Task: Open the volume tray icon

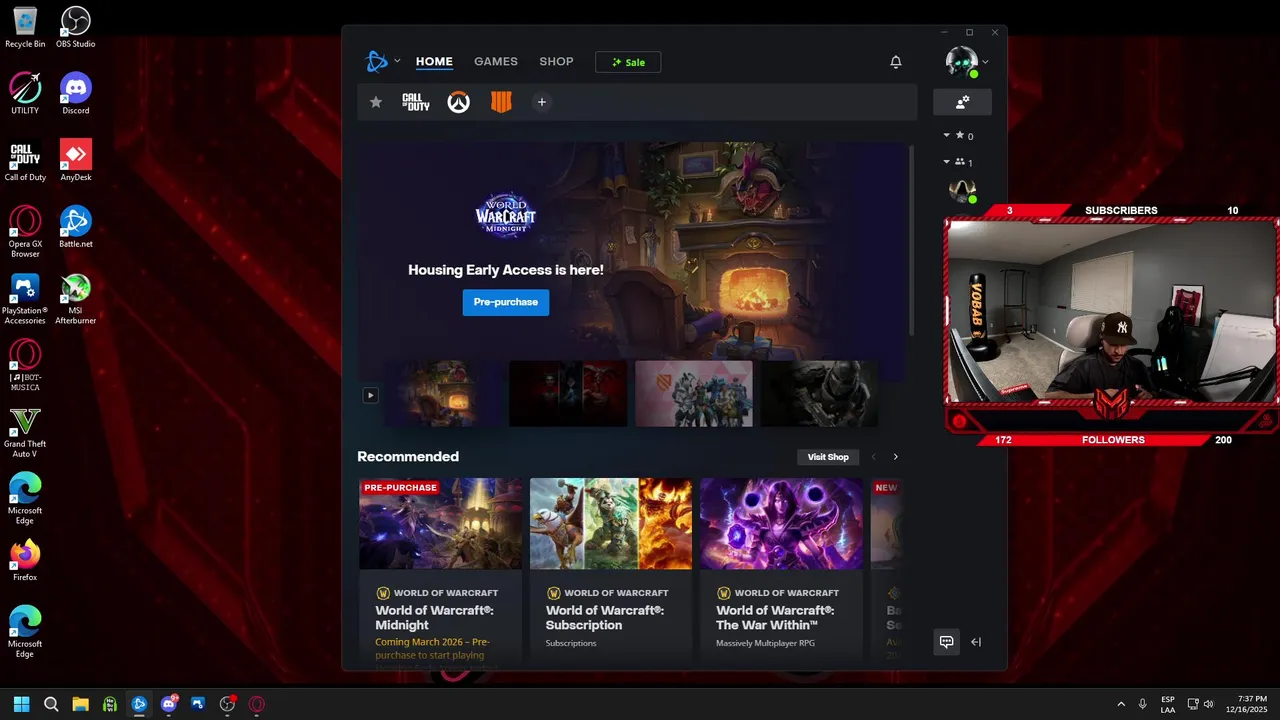Action: pyautogui.click(x=1209, y=704)
